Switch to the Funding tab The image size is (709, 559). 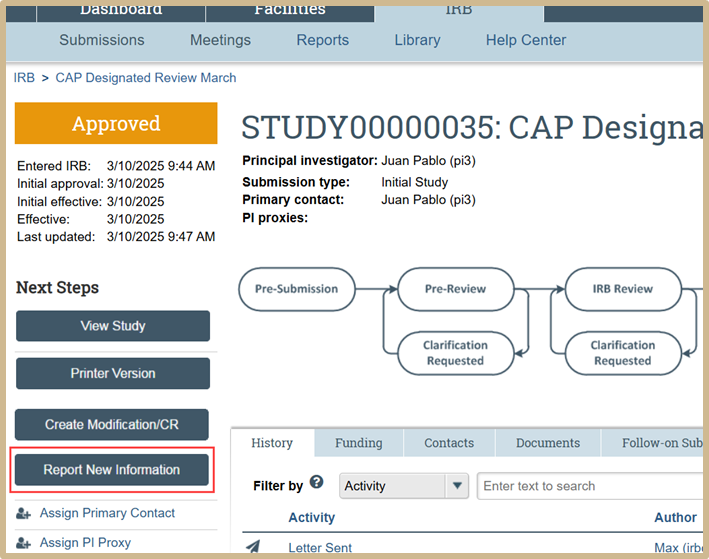[358, 443]
